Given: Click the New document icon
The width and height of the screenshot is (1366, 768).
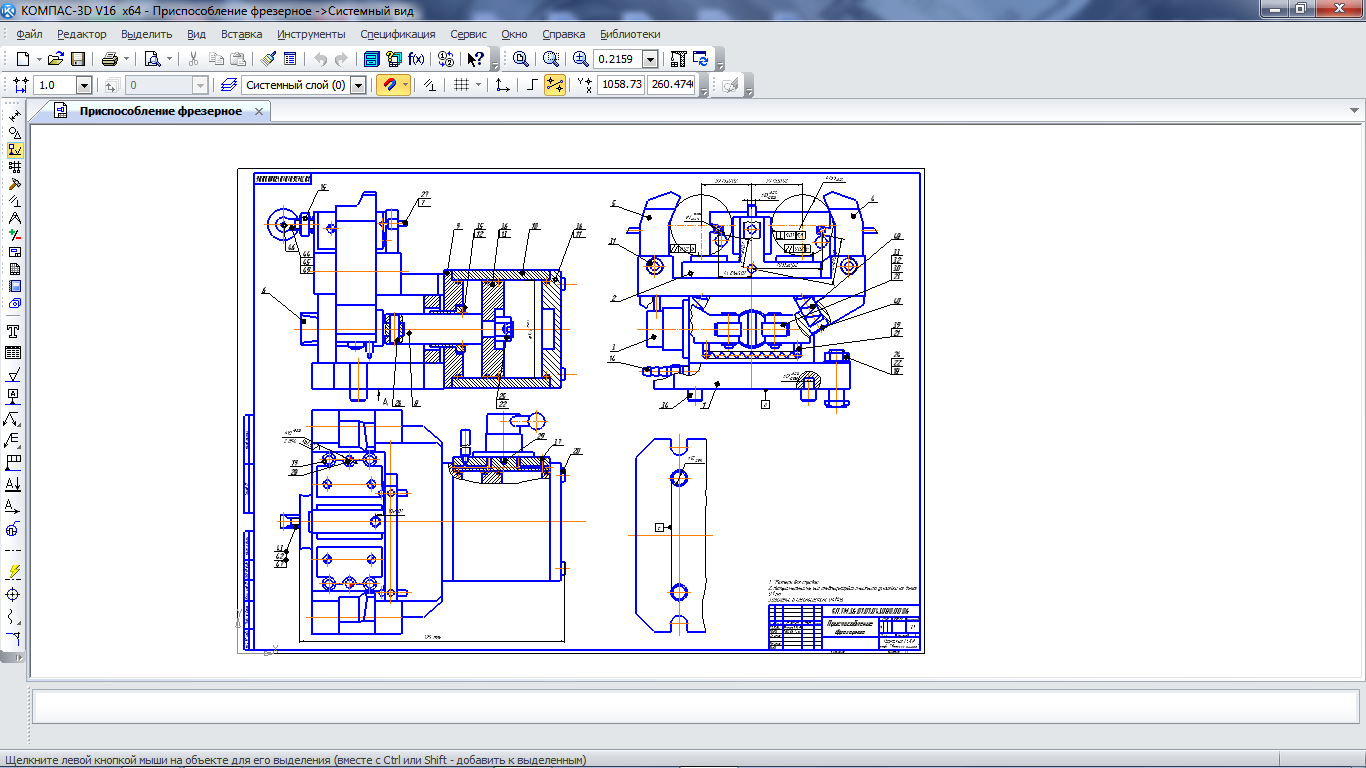Looking at the screenshot, I should [22, 59].
